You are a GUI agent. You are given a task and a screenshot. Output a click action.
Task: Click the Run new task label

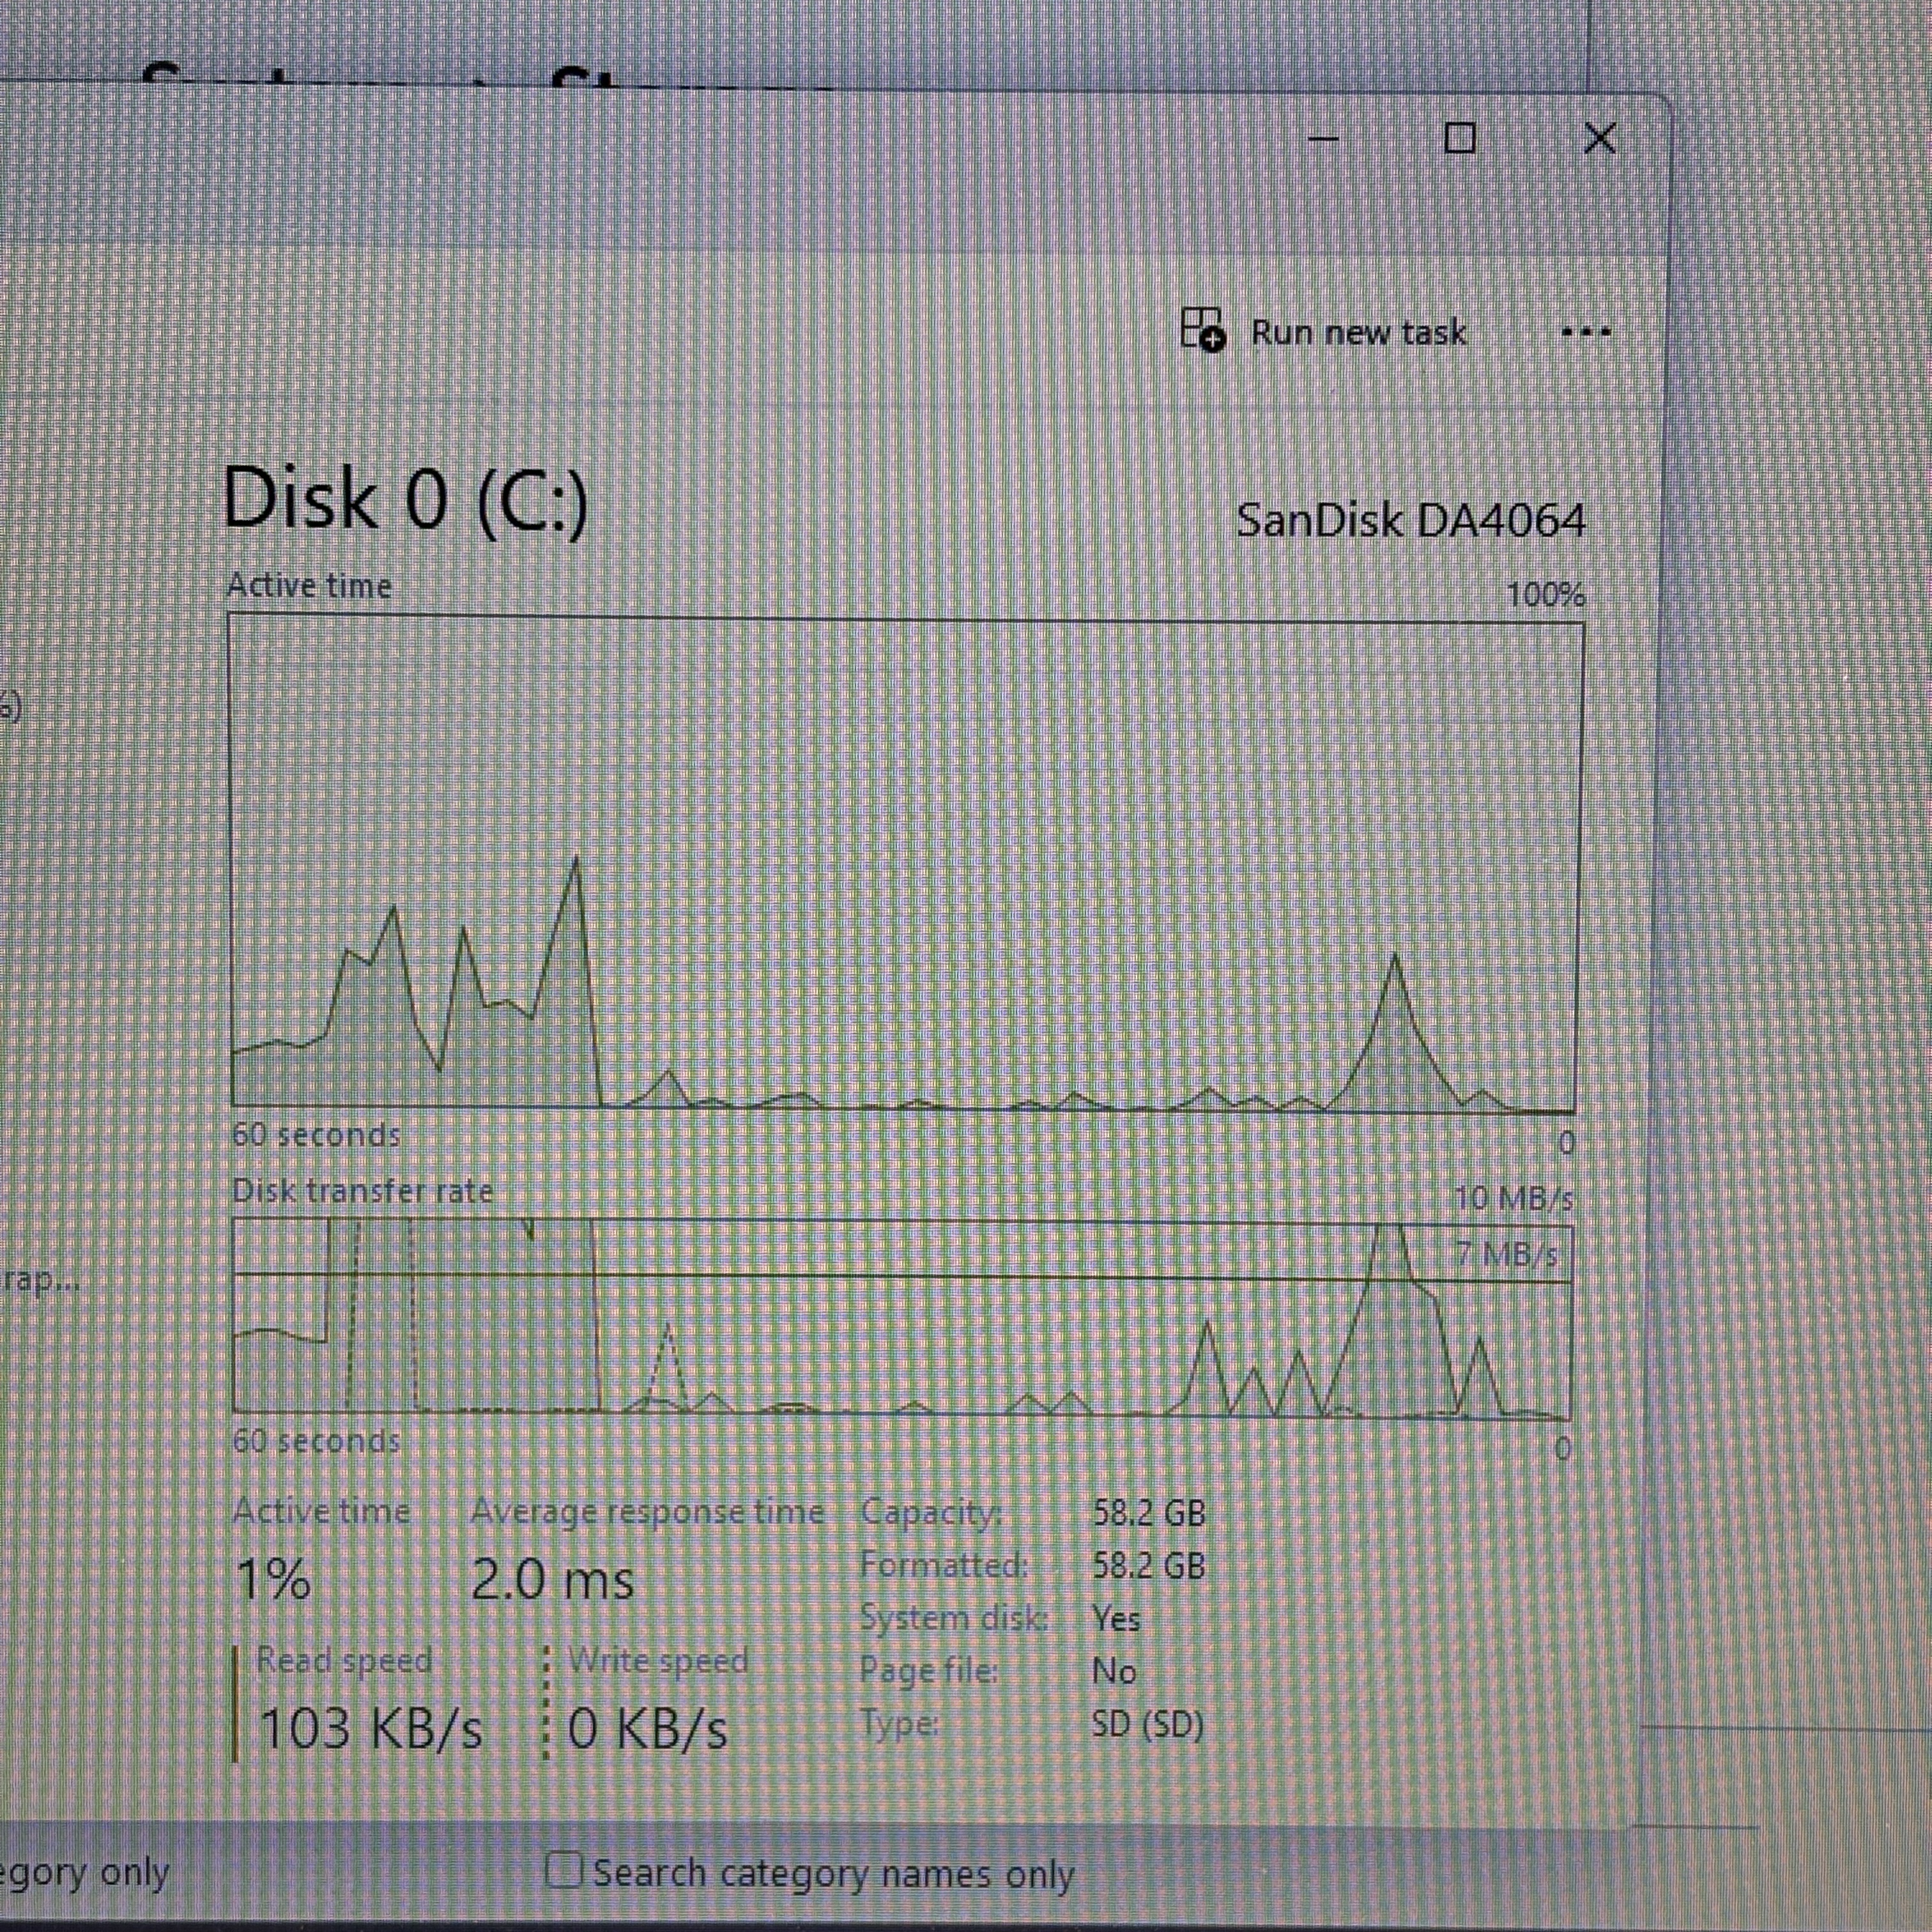coord(1359,332)
